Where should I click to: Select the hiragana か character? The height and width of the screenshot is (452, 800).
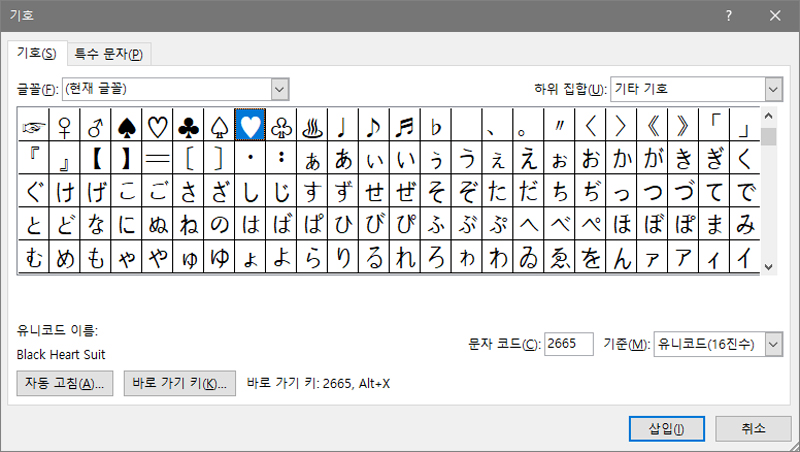pos(621,158)
